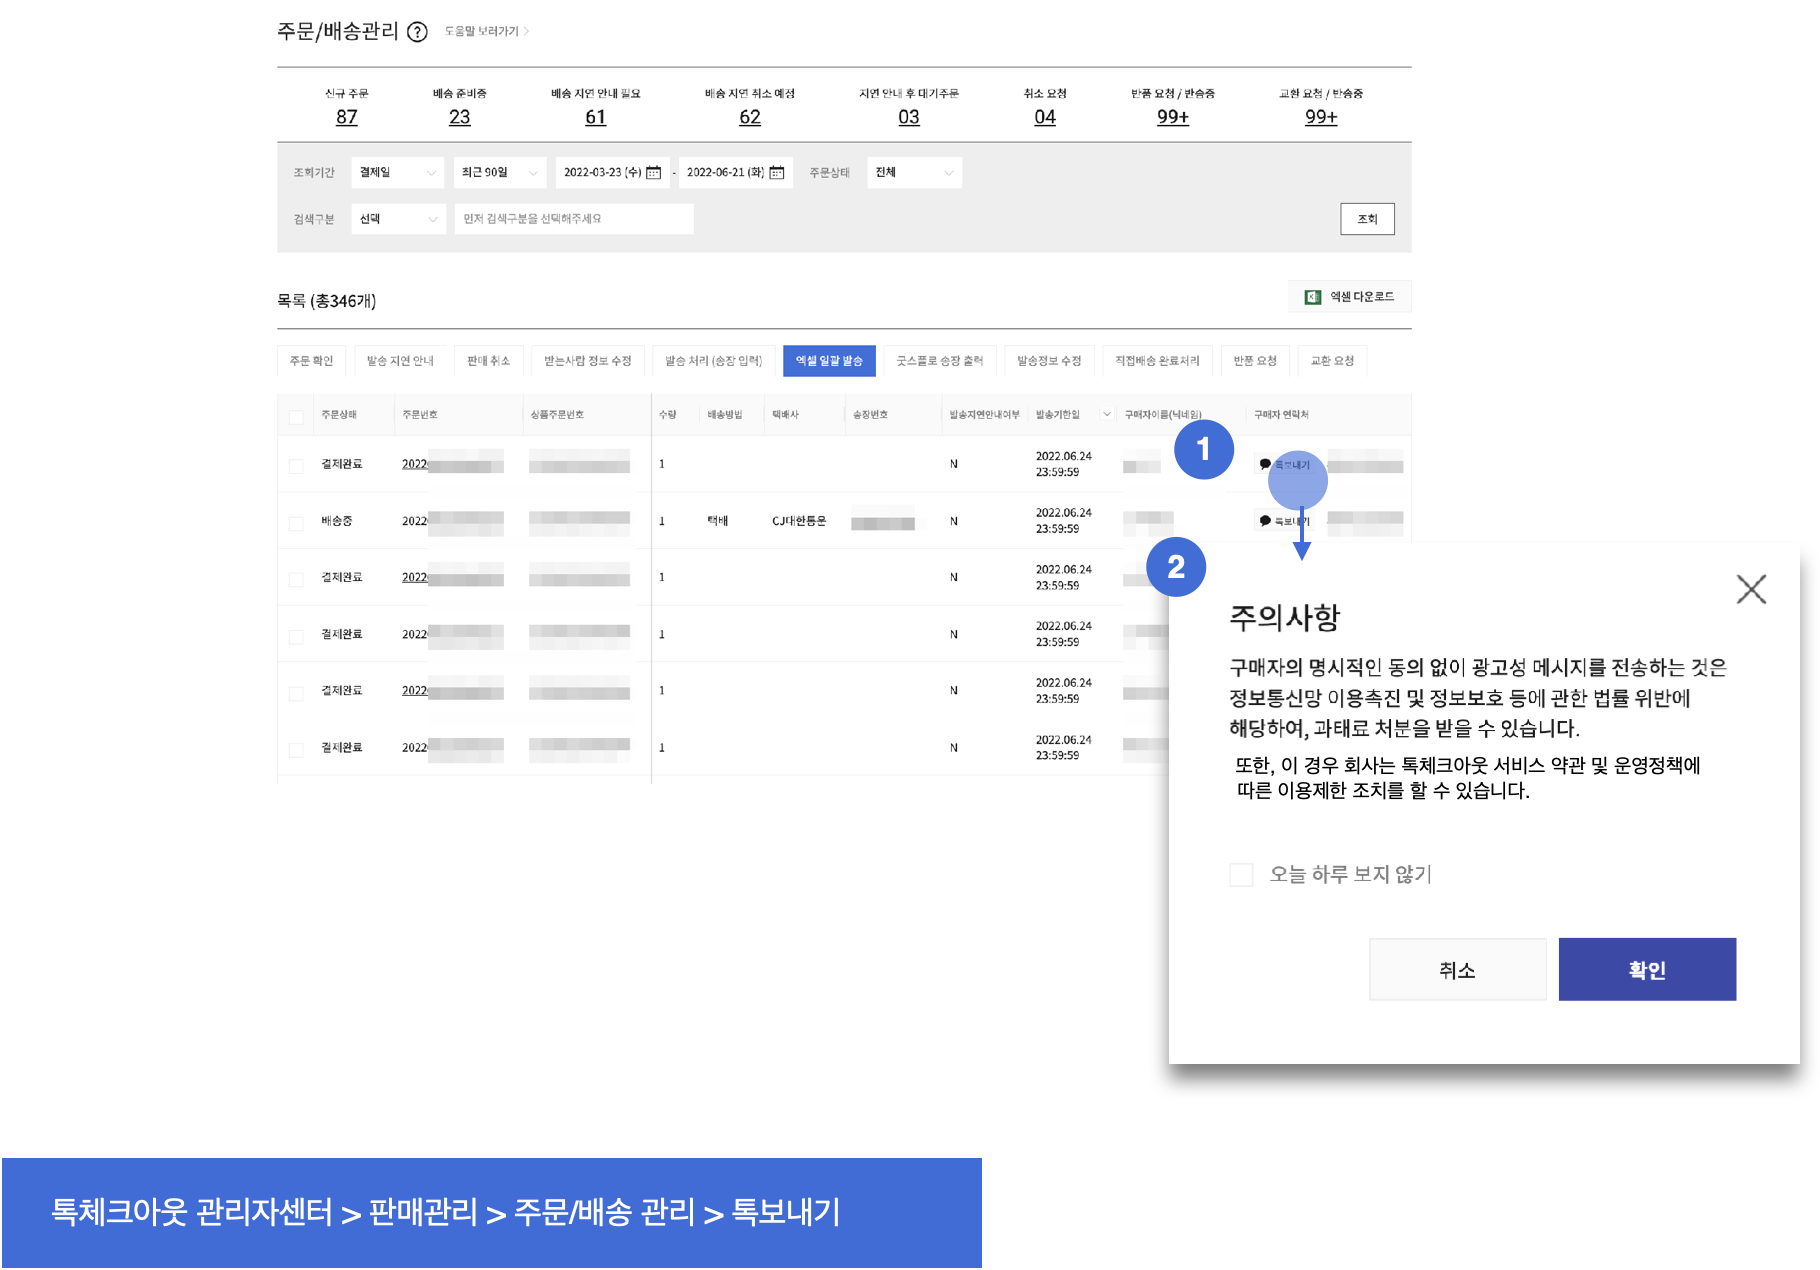Viewport: 1820px width, 1270px height.
Task: Check the 오늘 하루 보지 않기 checkbox
Action: (x=1241, y=875)
